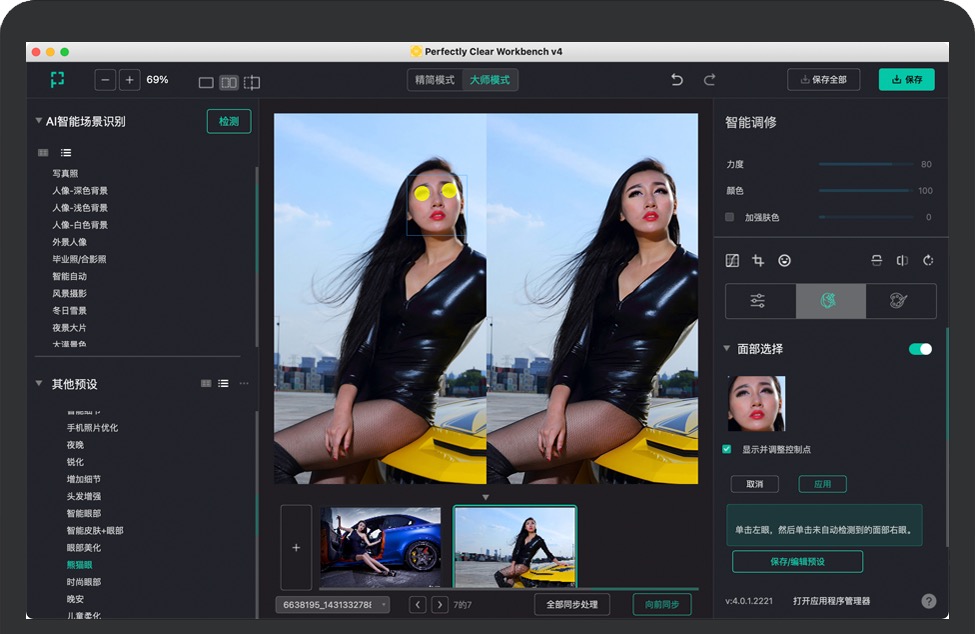Click the undo arrow in top toolbar
Screen dimensions: 975x634
677,80
